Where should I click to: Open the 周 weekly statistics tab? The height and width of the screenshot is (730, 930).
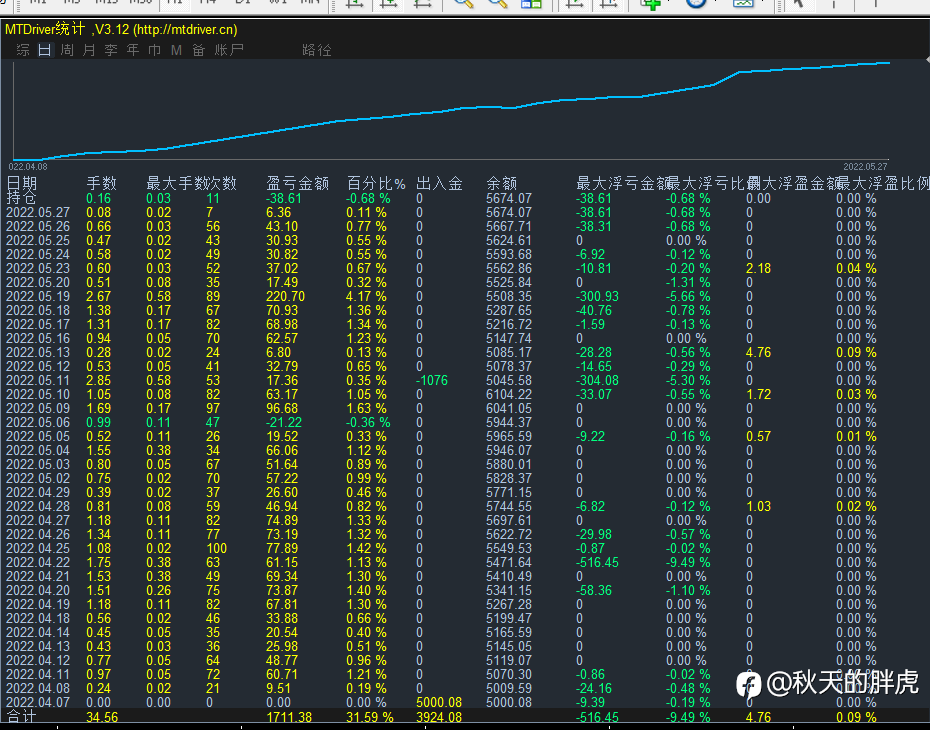click(67, 50)
